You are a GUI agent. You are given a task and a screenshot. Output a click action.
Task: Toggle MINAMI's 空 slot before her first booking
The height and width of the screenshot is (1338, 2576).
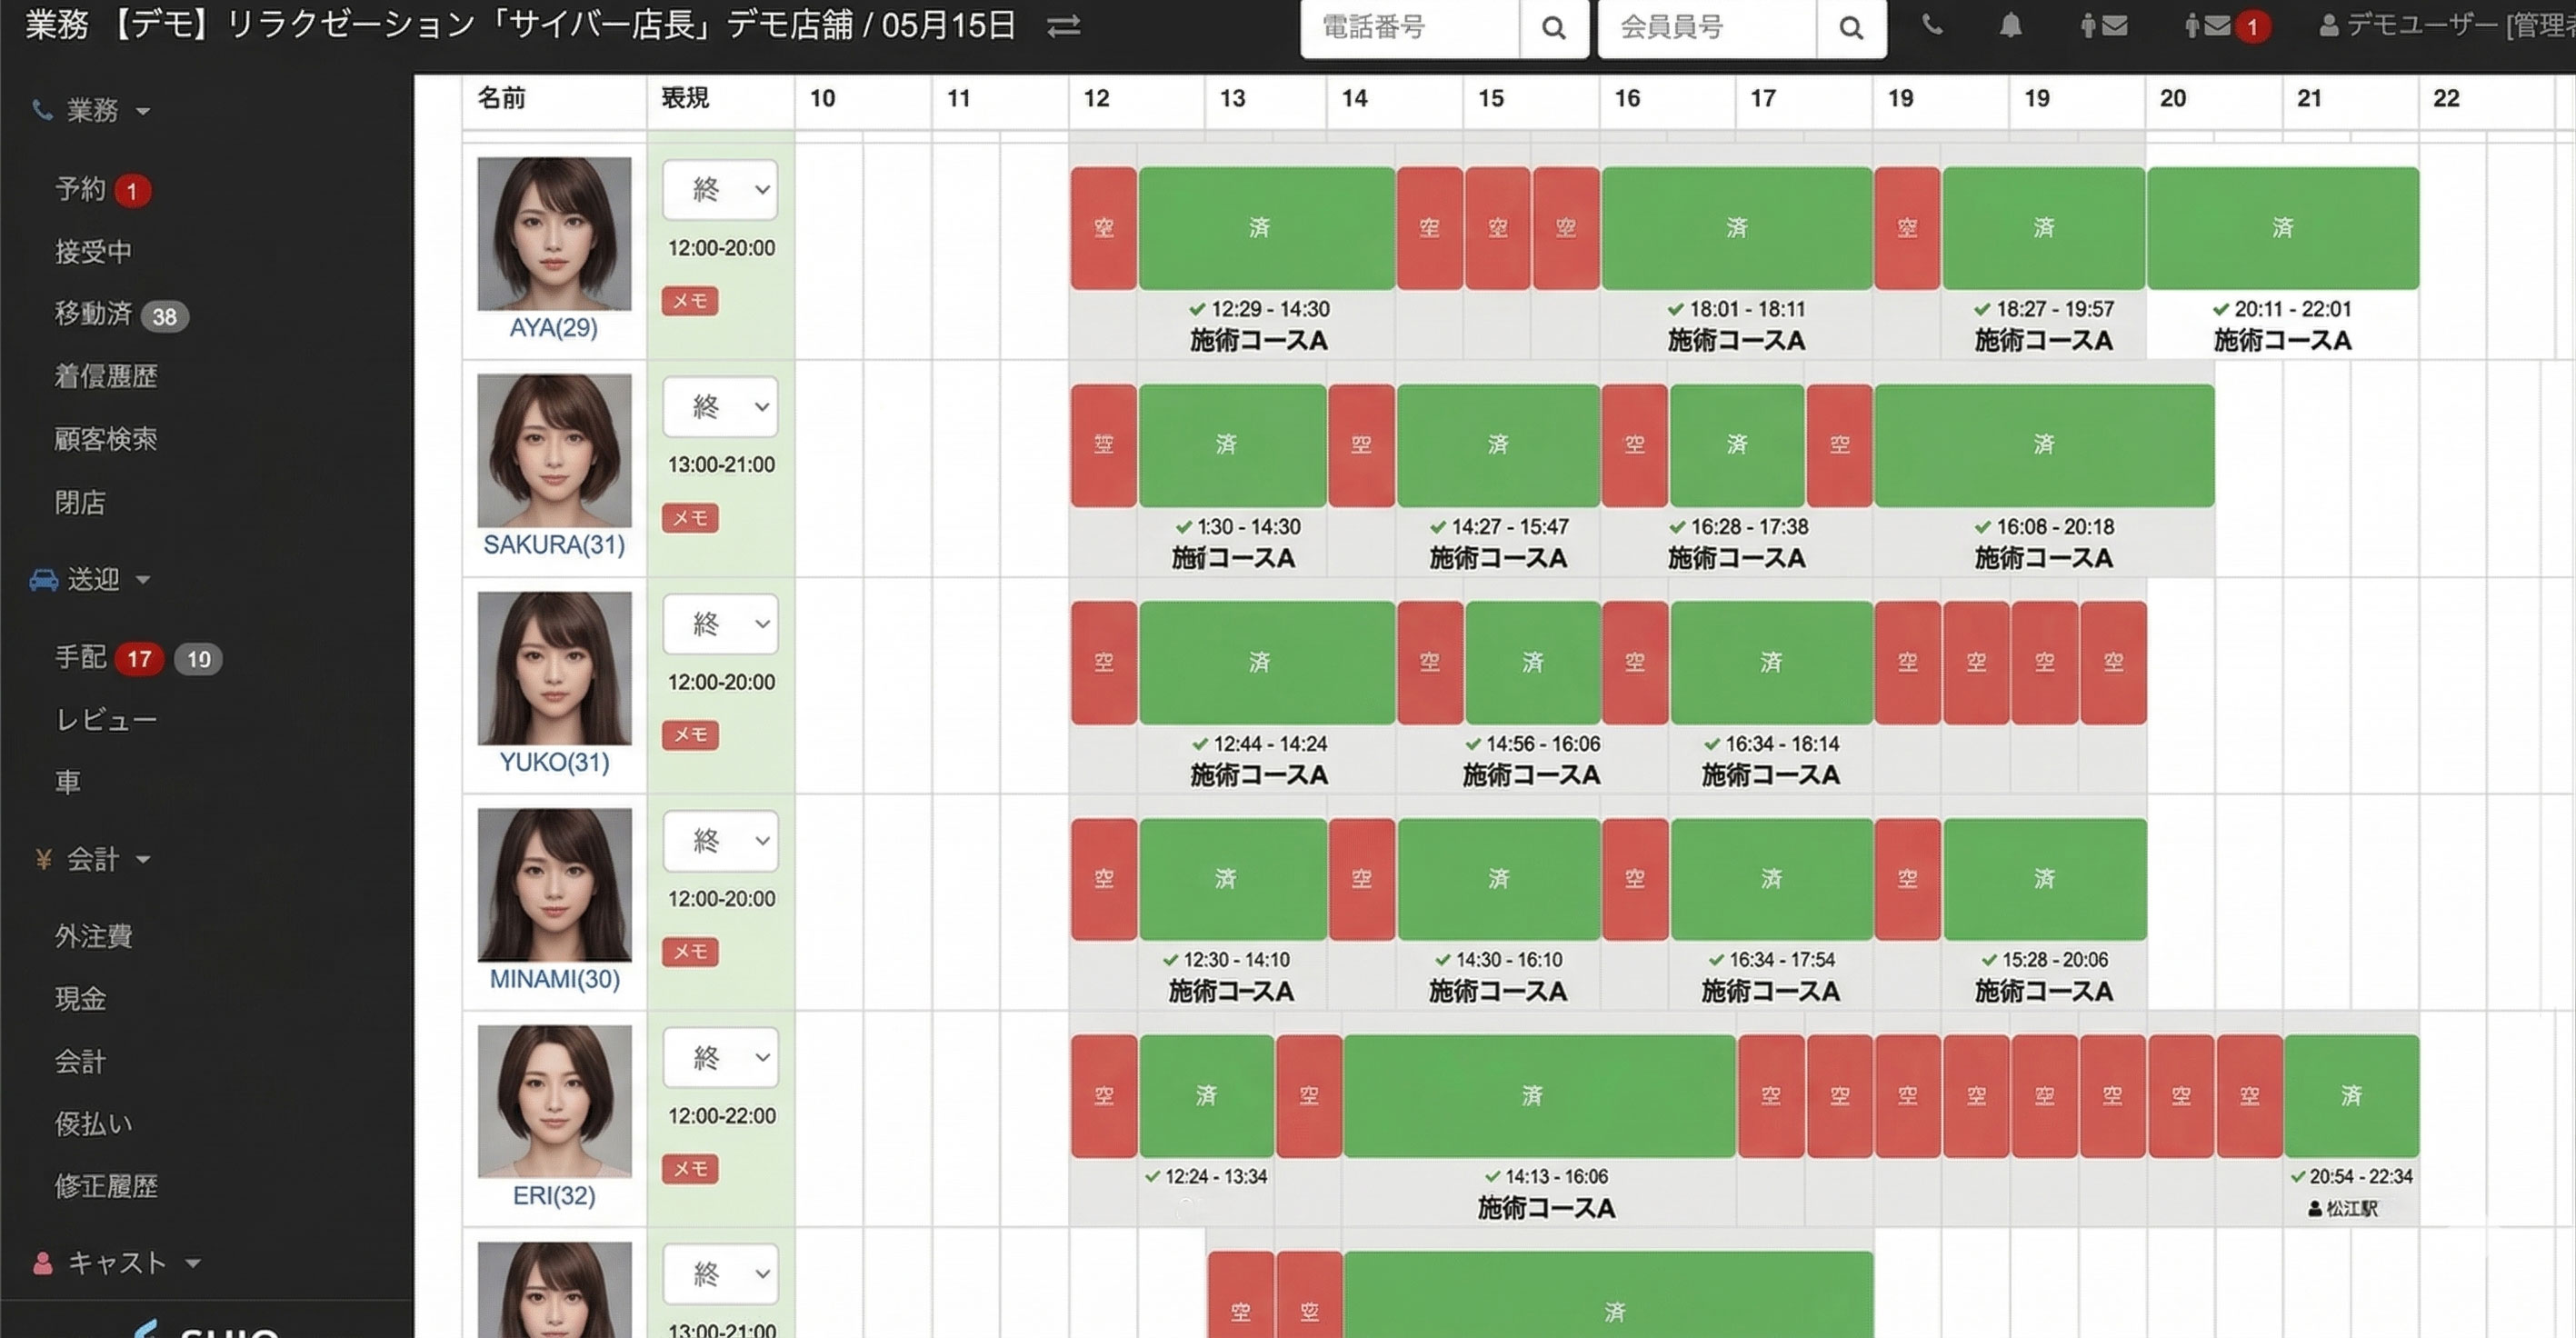pyautogui.click(x=1103, y=878)
